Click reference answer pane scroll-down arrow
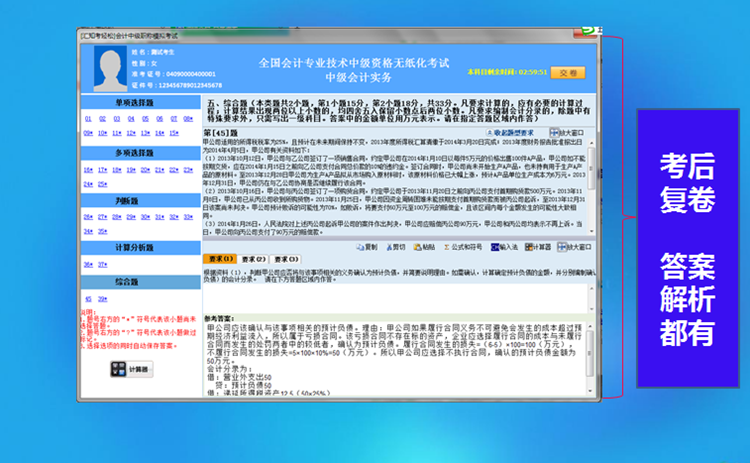This screenshot has width=750, height=463. coord(590,391)
